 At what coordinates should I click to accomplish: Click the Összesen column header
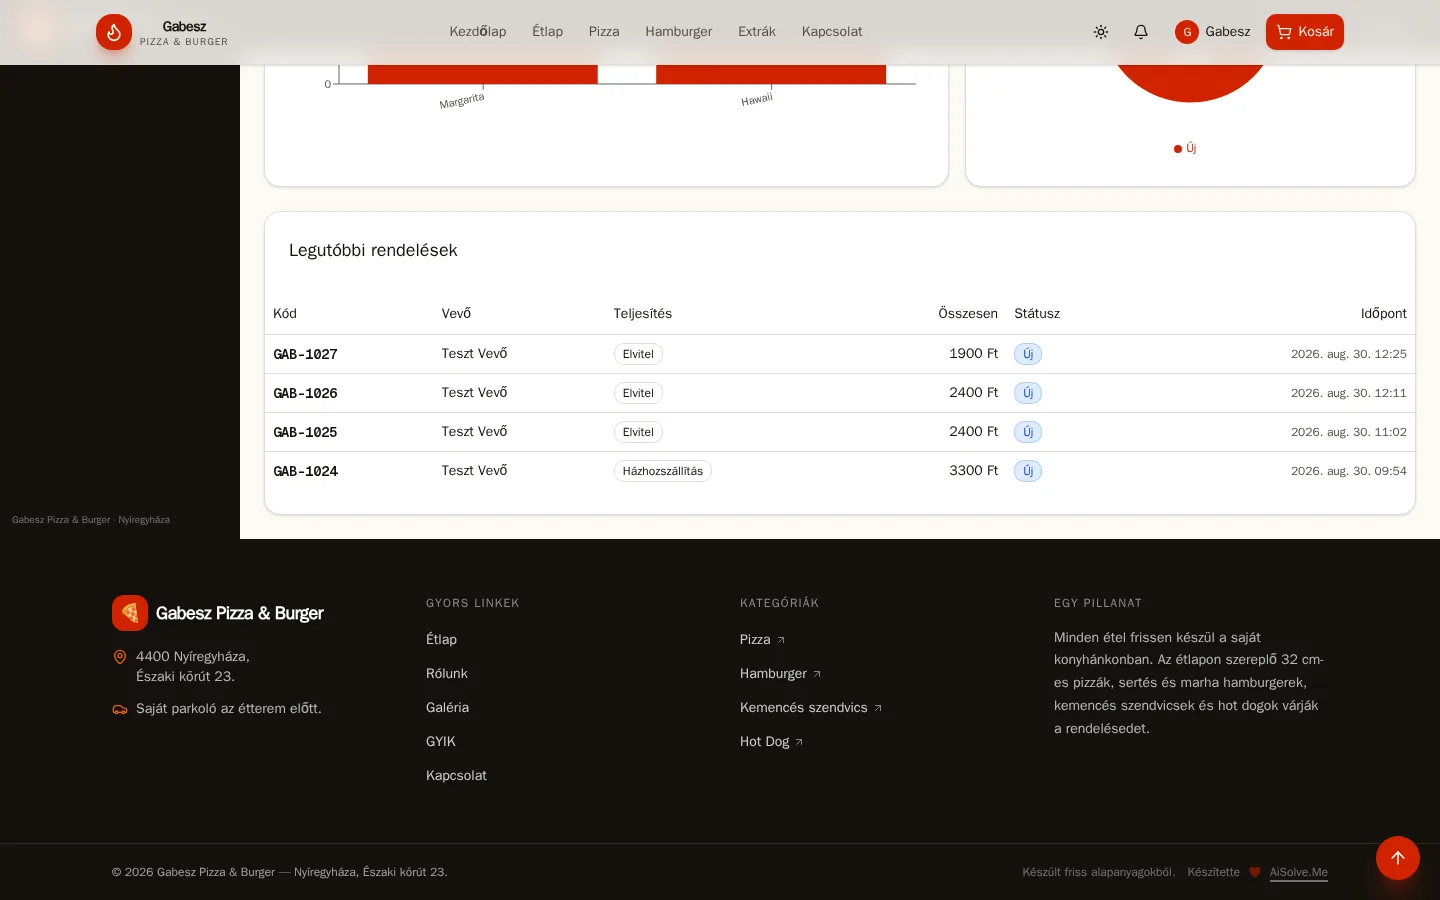(968, 314)
